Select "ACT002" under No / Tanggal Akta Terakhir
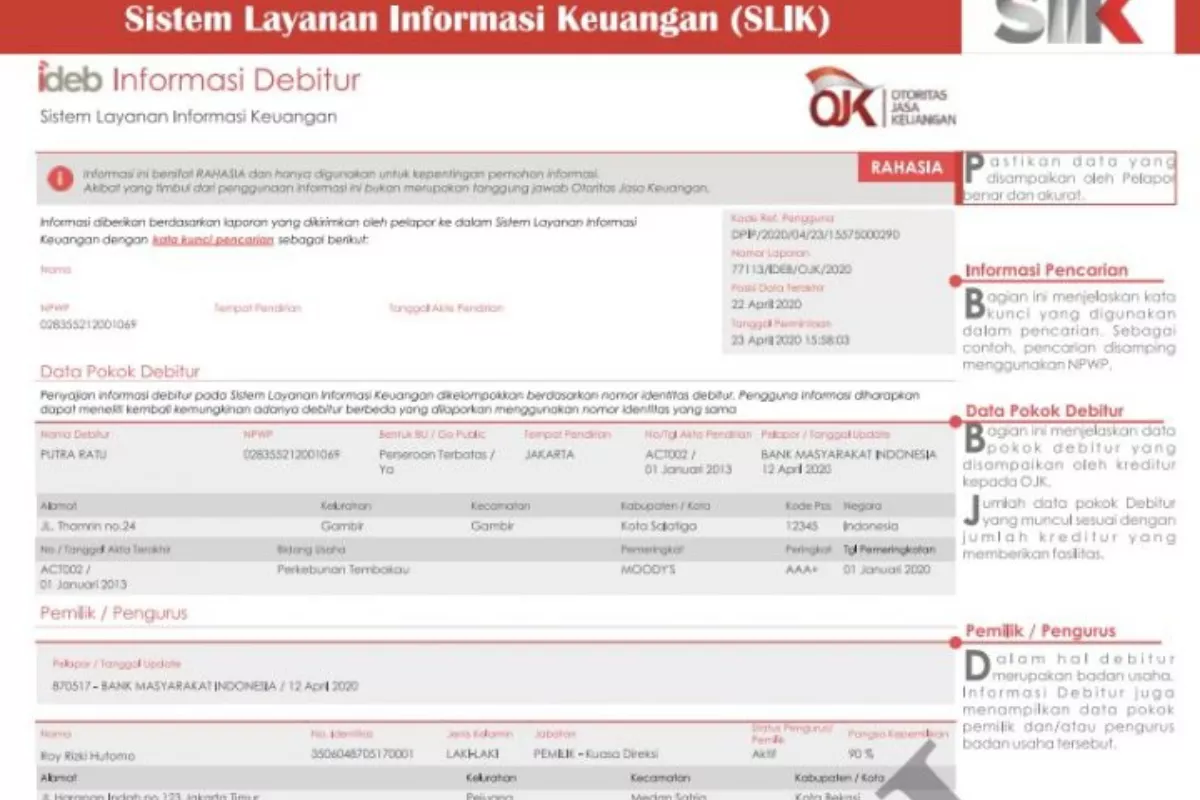Viewport: 1200px width, 800px height. (65, 569)
